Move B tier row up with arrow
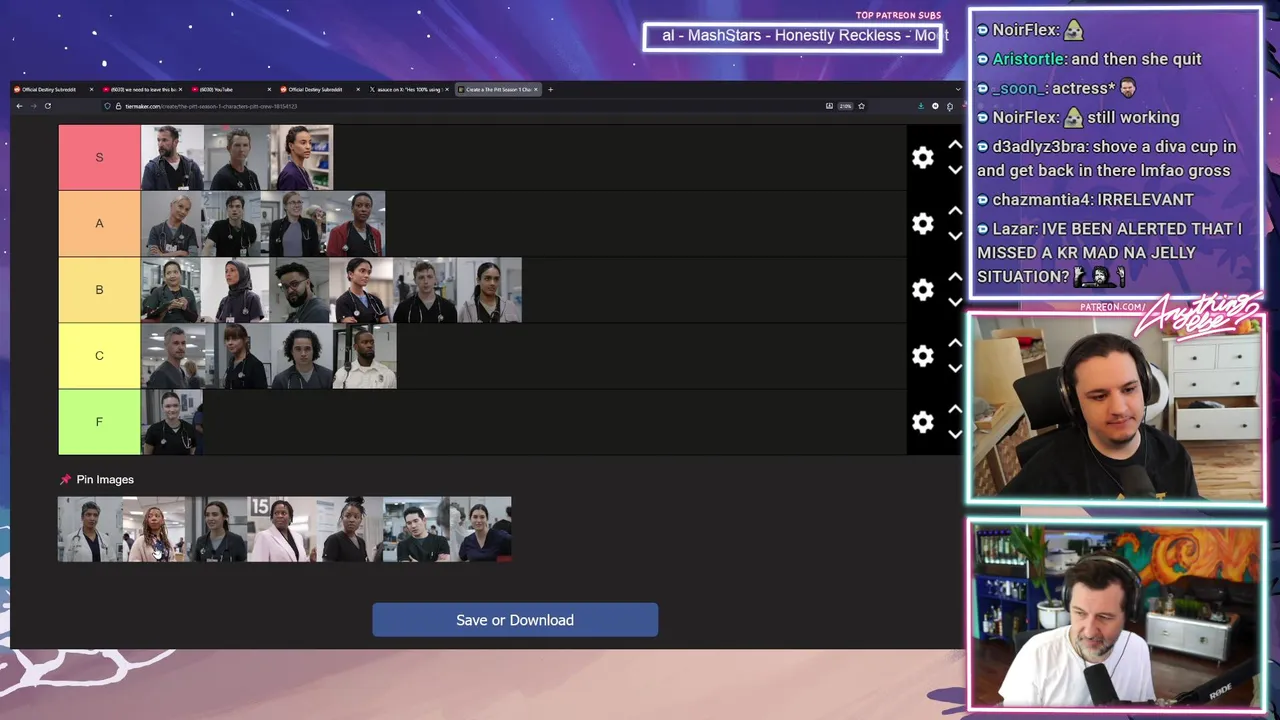The height and width of the screenshot is (720, 1280). tap(955, 277)
